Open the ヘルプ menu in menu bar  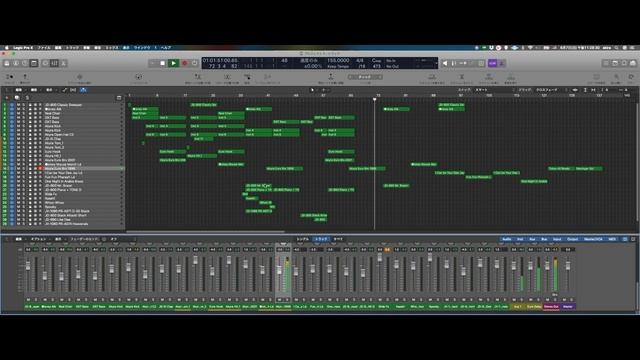click(x=165, y=48)
